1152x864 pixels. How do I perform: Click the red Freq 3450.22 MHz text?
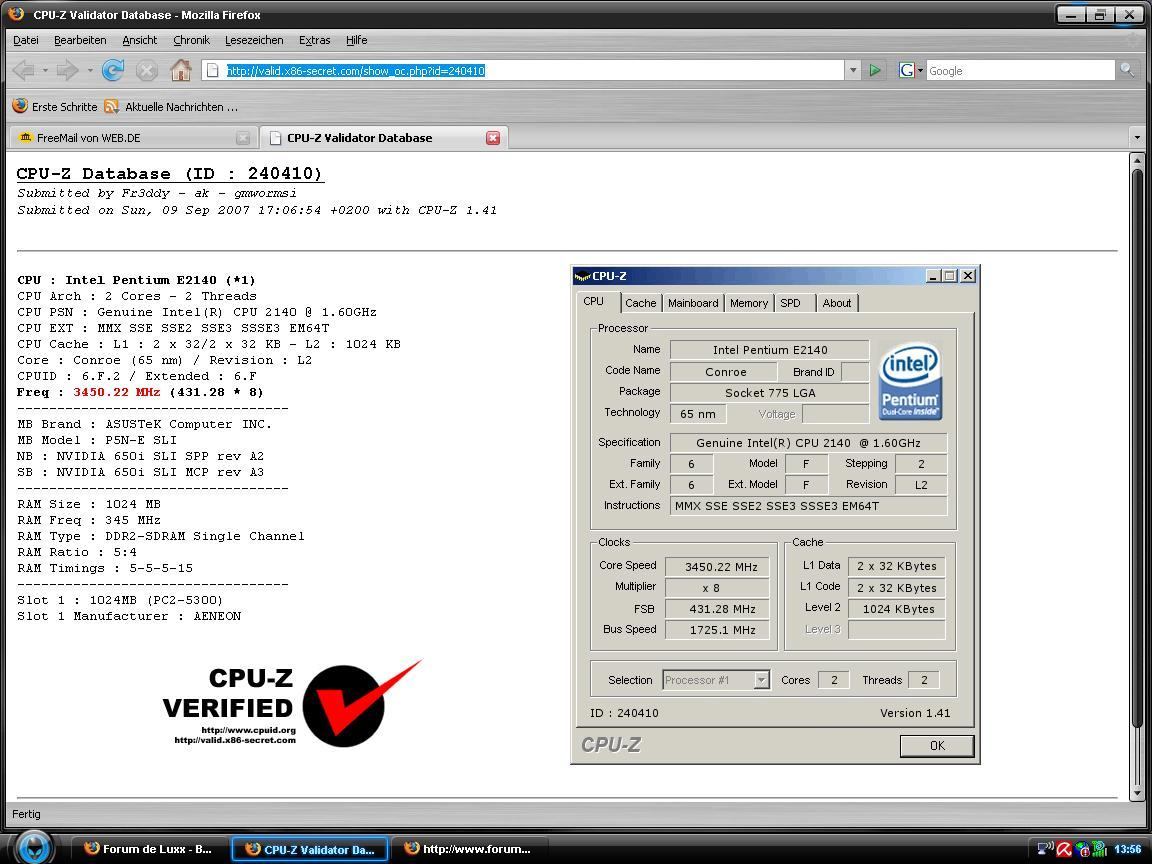tap(117, 392)
